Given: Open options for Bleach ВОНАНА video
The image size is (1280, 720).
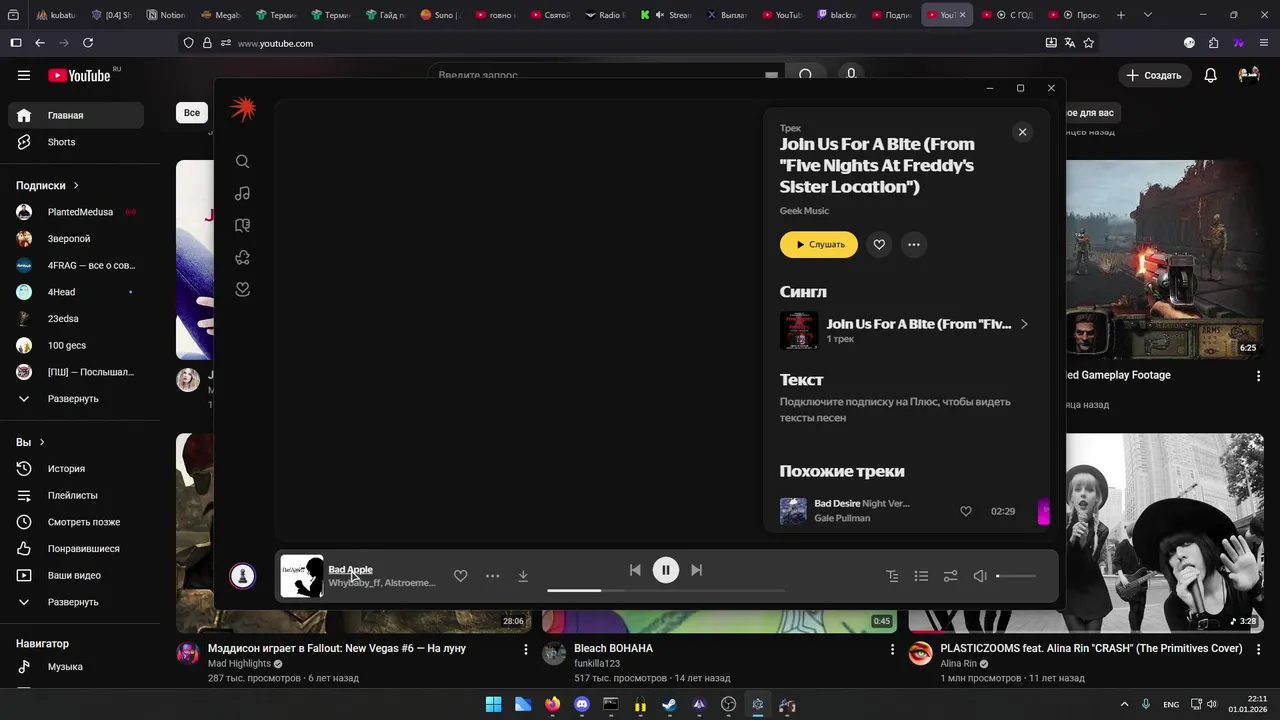Looking at the screenshot, I should coord(892,649).
